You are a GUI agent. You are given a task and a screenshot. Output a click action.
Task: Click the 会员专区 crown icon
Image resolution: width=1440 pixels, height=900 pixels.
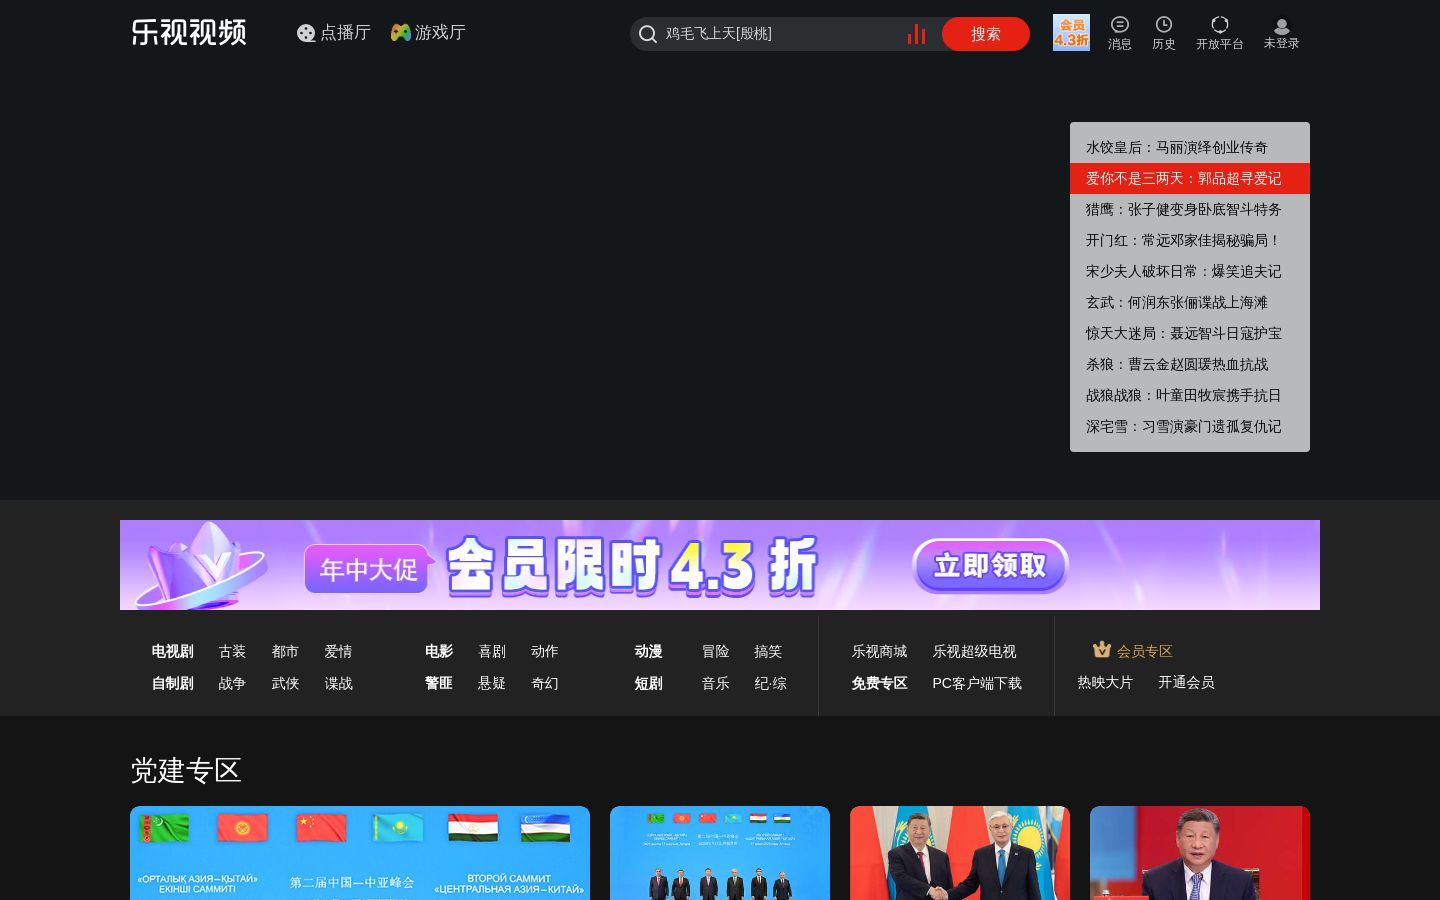[x=1102, y=650]
